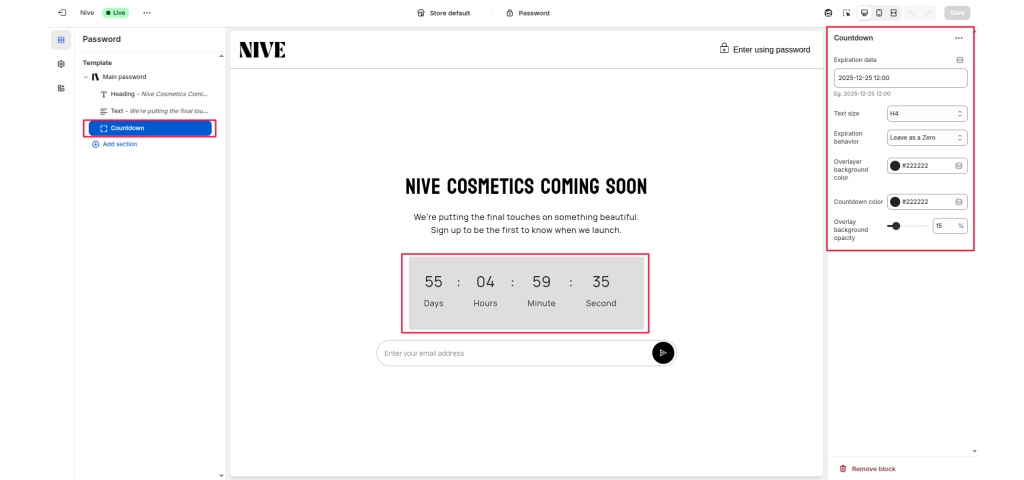Screen dimensions: 1024x480
Task: Open the Store default market selector
Action: (442, 13)
